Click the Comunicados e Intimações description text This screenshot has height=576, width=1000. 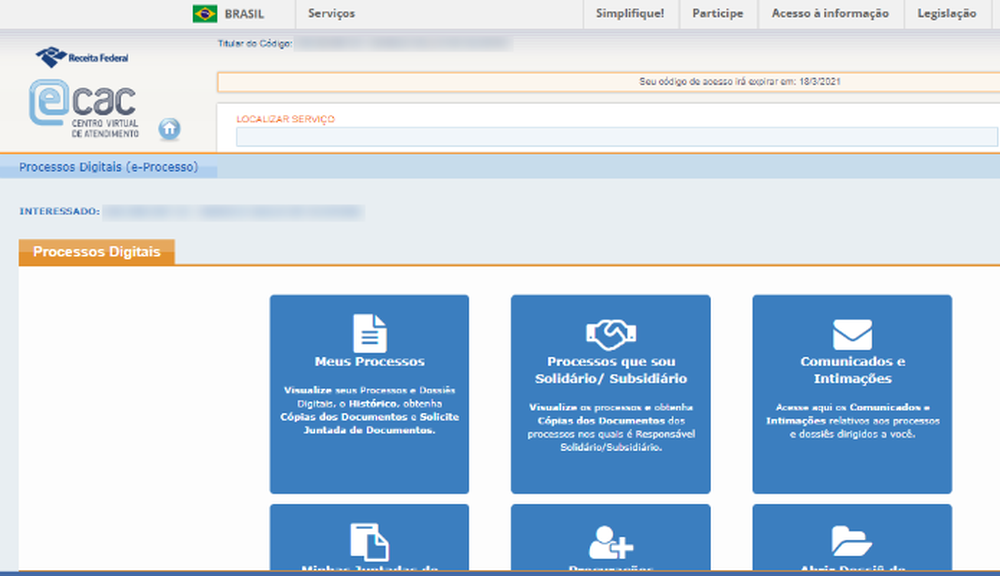(x=852, y=421)
